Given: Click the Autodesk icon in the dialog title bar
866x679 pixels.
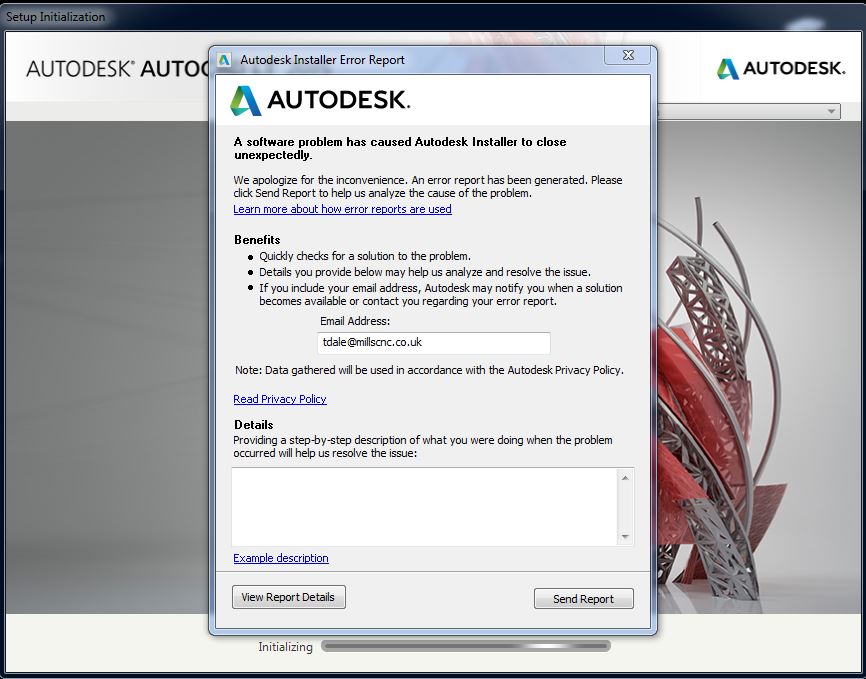Looking at the screenshot, I should point(224,60).
